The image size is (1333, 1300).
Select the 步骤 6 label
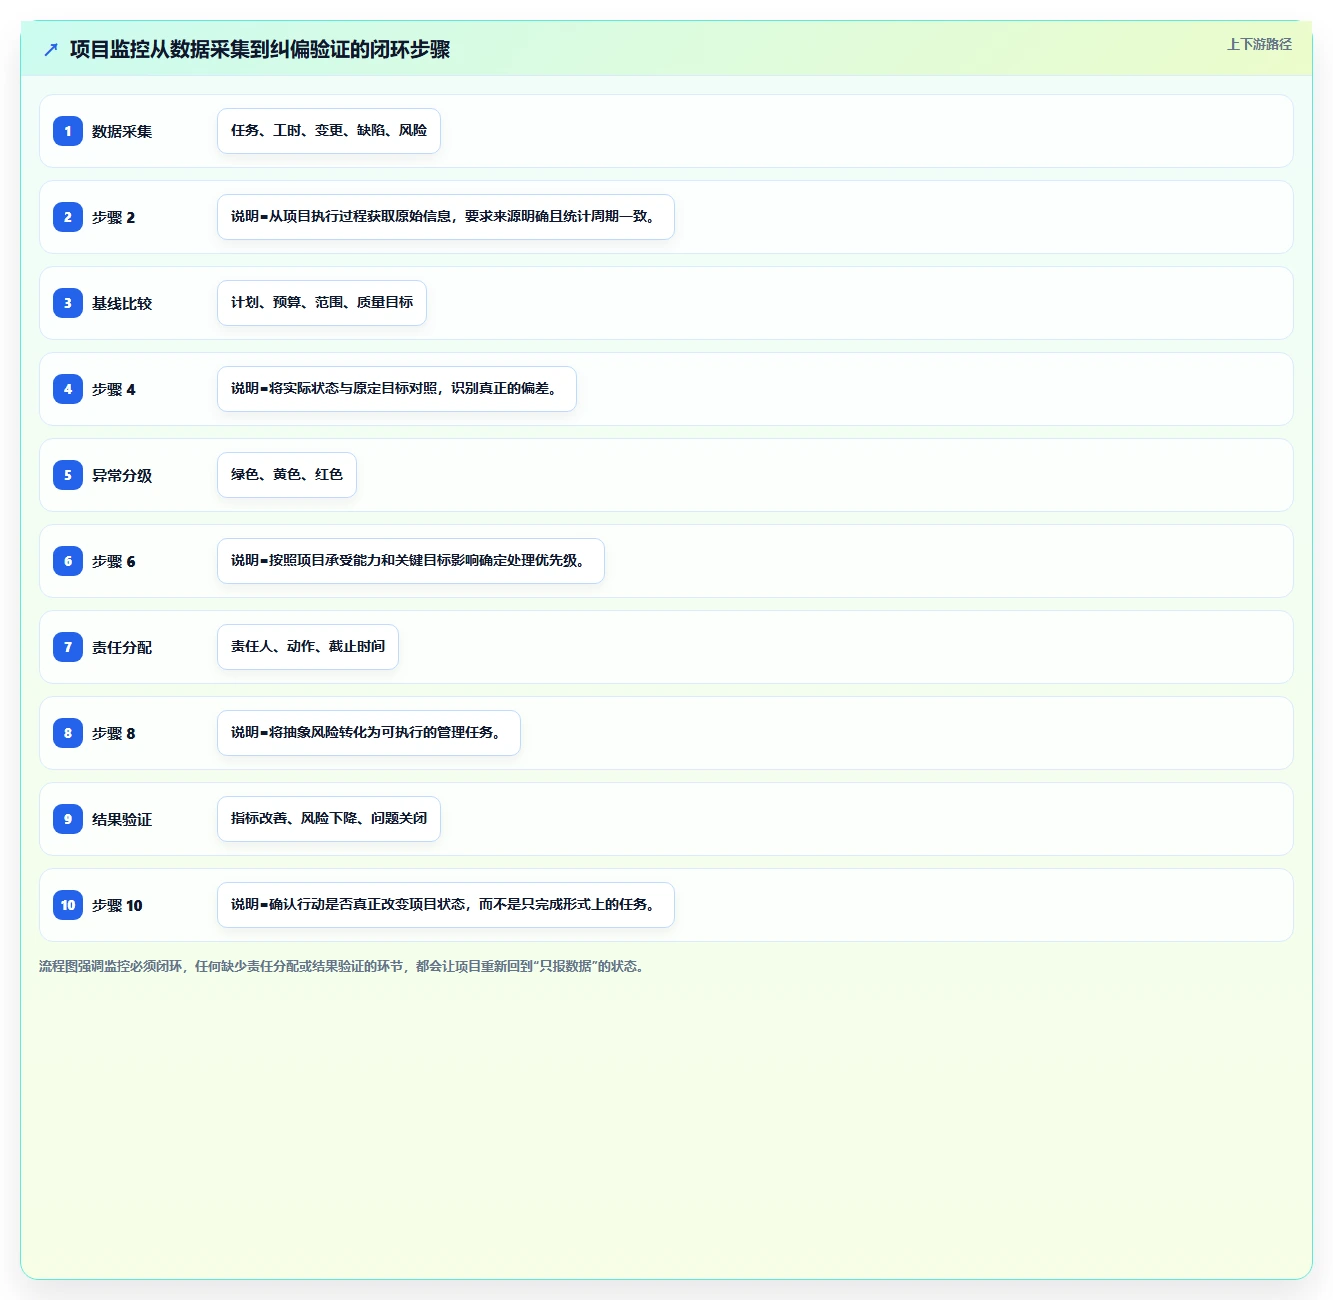pyautogui.click(x=113, y=561)
